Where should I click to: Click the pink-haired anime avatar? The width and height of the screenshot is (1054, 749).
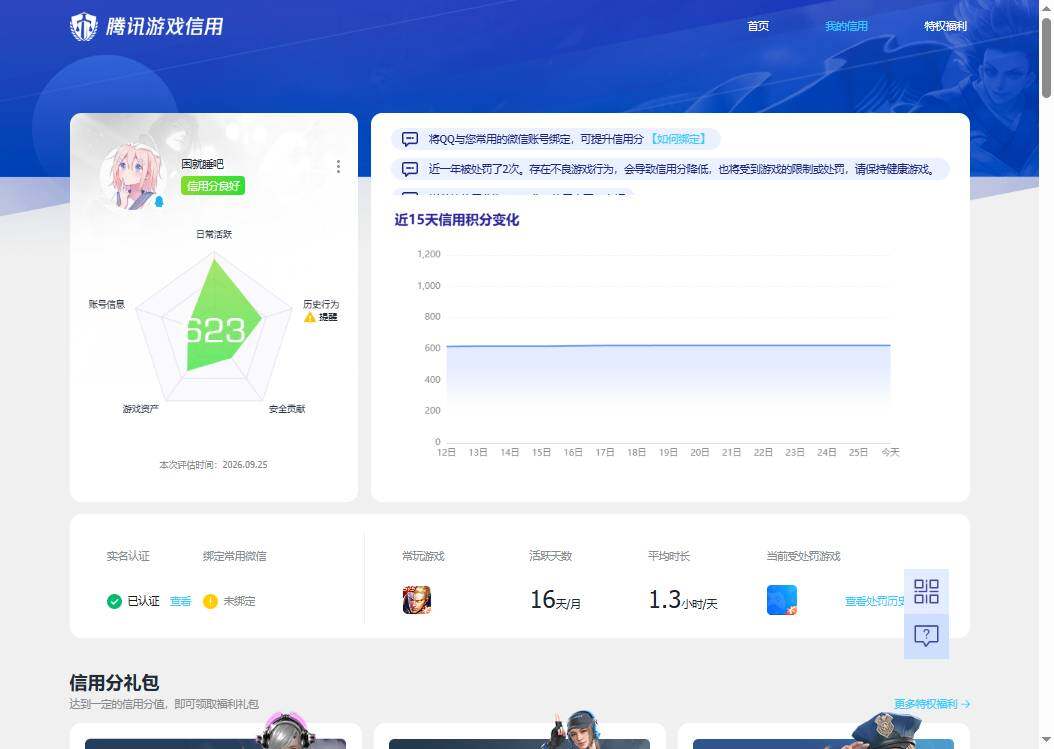pos(132,175)
